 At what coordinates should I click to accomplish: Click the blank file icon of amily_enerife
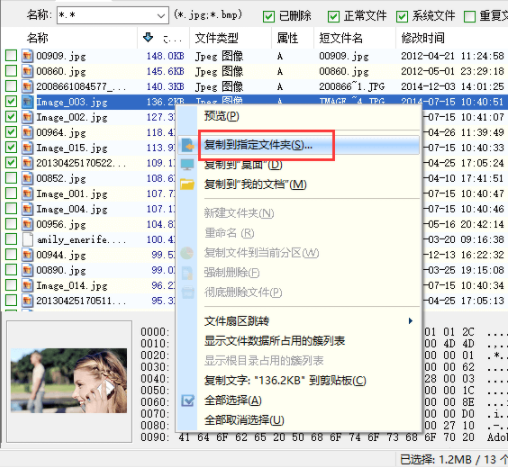point(27,239)
